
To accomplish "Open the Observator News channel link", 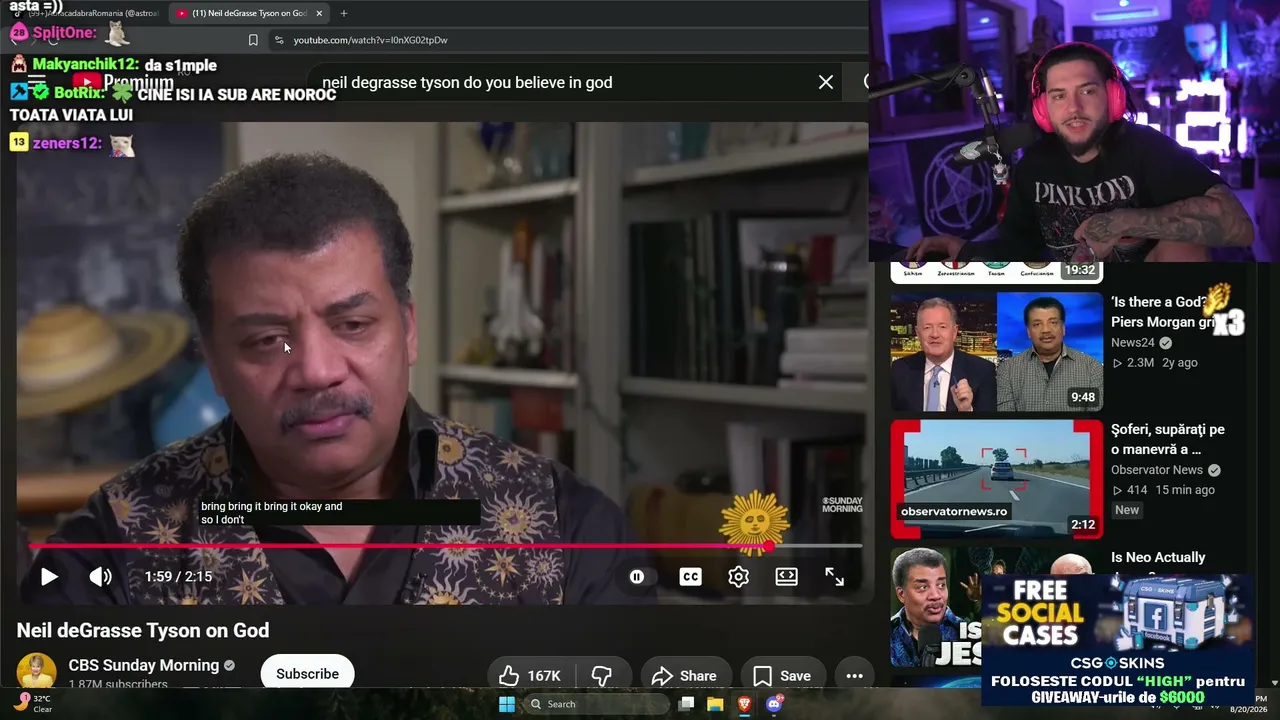I will (1156, 470).
